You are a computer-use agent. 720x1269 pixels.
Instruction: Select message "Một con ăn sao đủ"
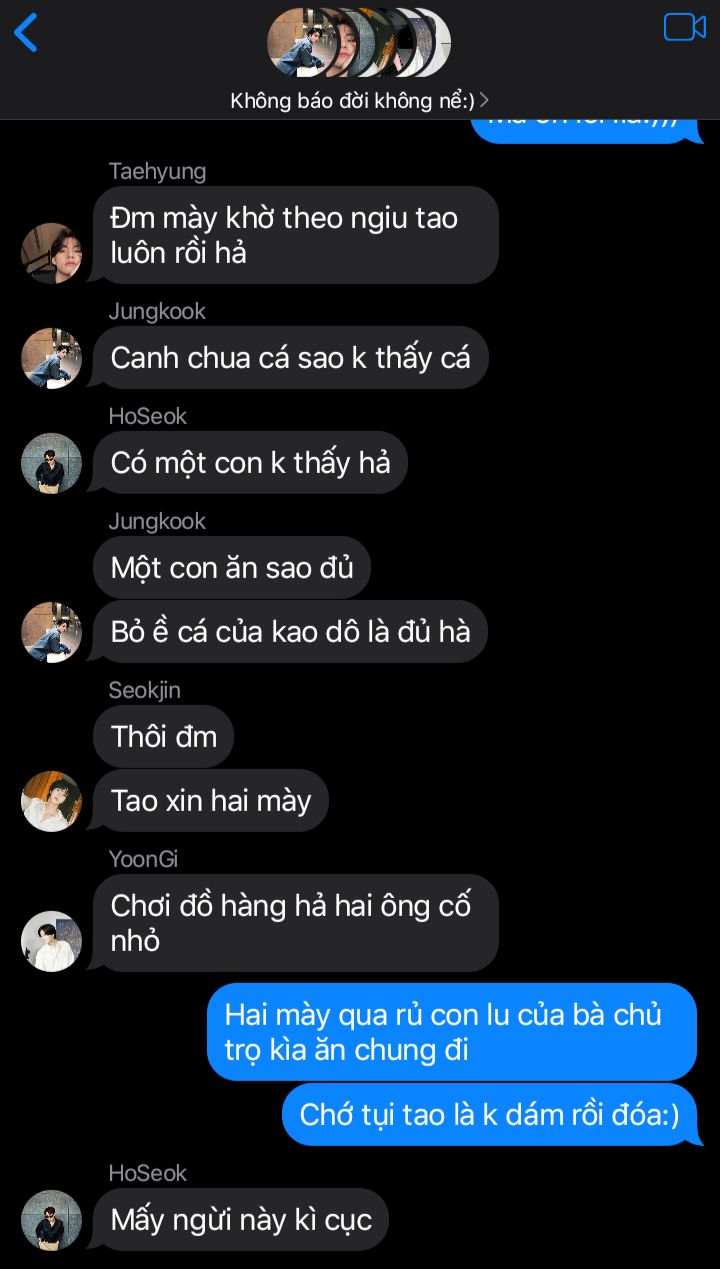[x=232, y=567]
